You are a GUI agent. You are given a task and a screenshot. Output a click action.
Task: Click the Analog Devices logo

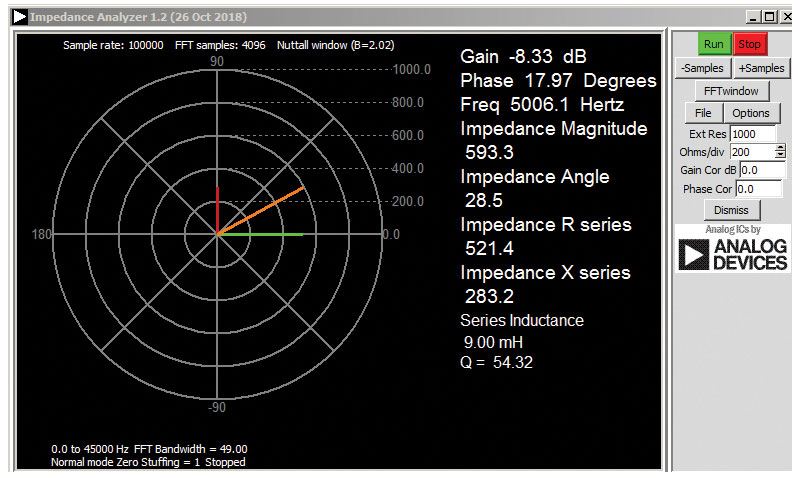732,250
